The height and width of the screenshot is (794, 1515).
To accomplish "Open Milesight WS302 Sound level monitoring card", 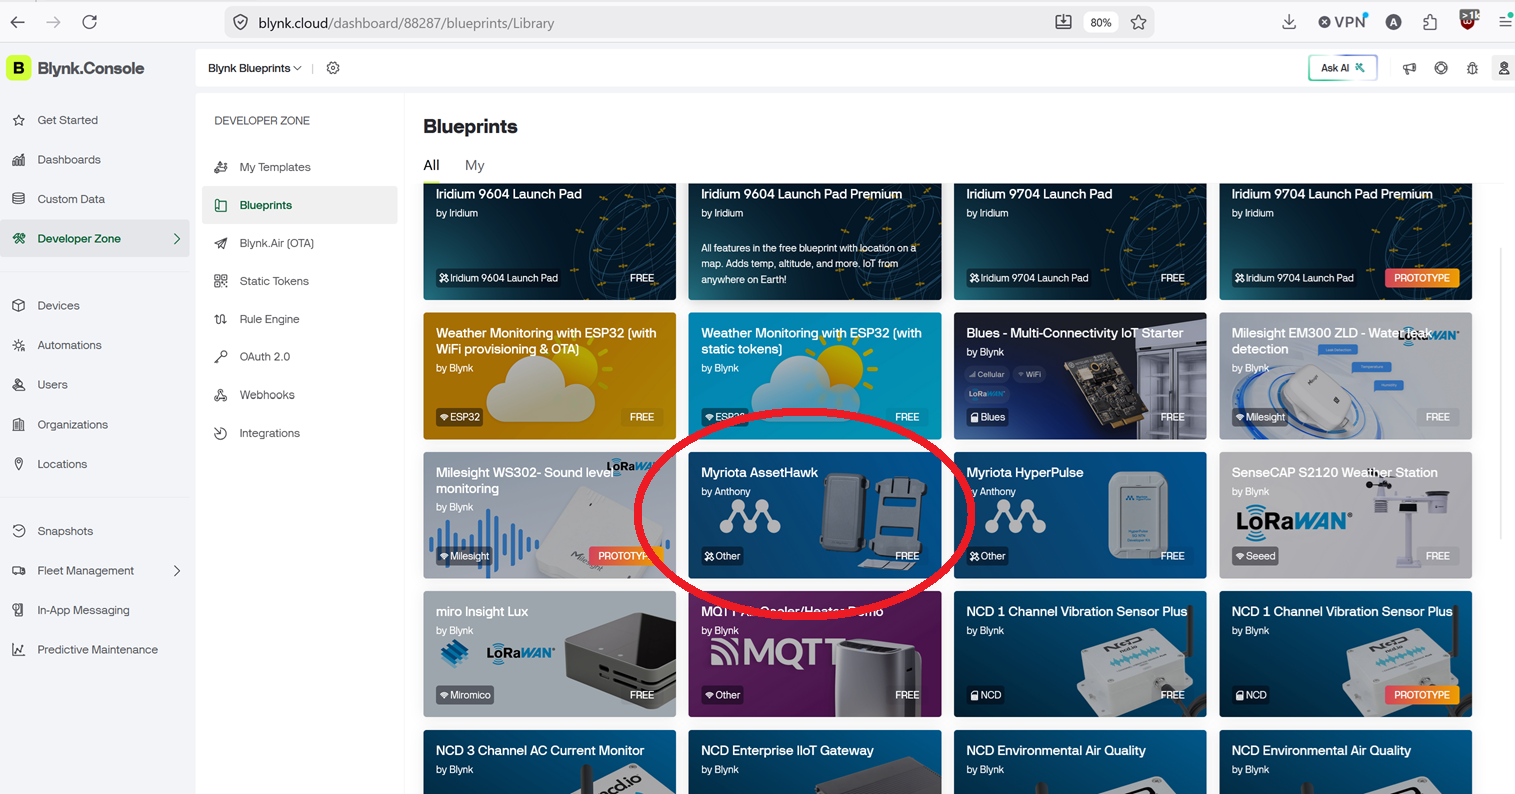I will point(549,515).
